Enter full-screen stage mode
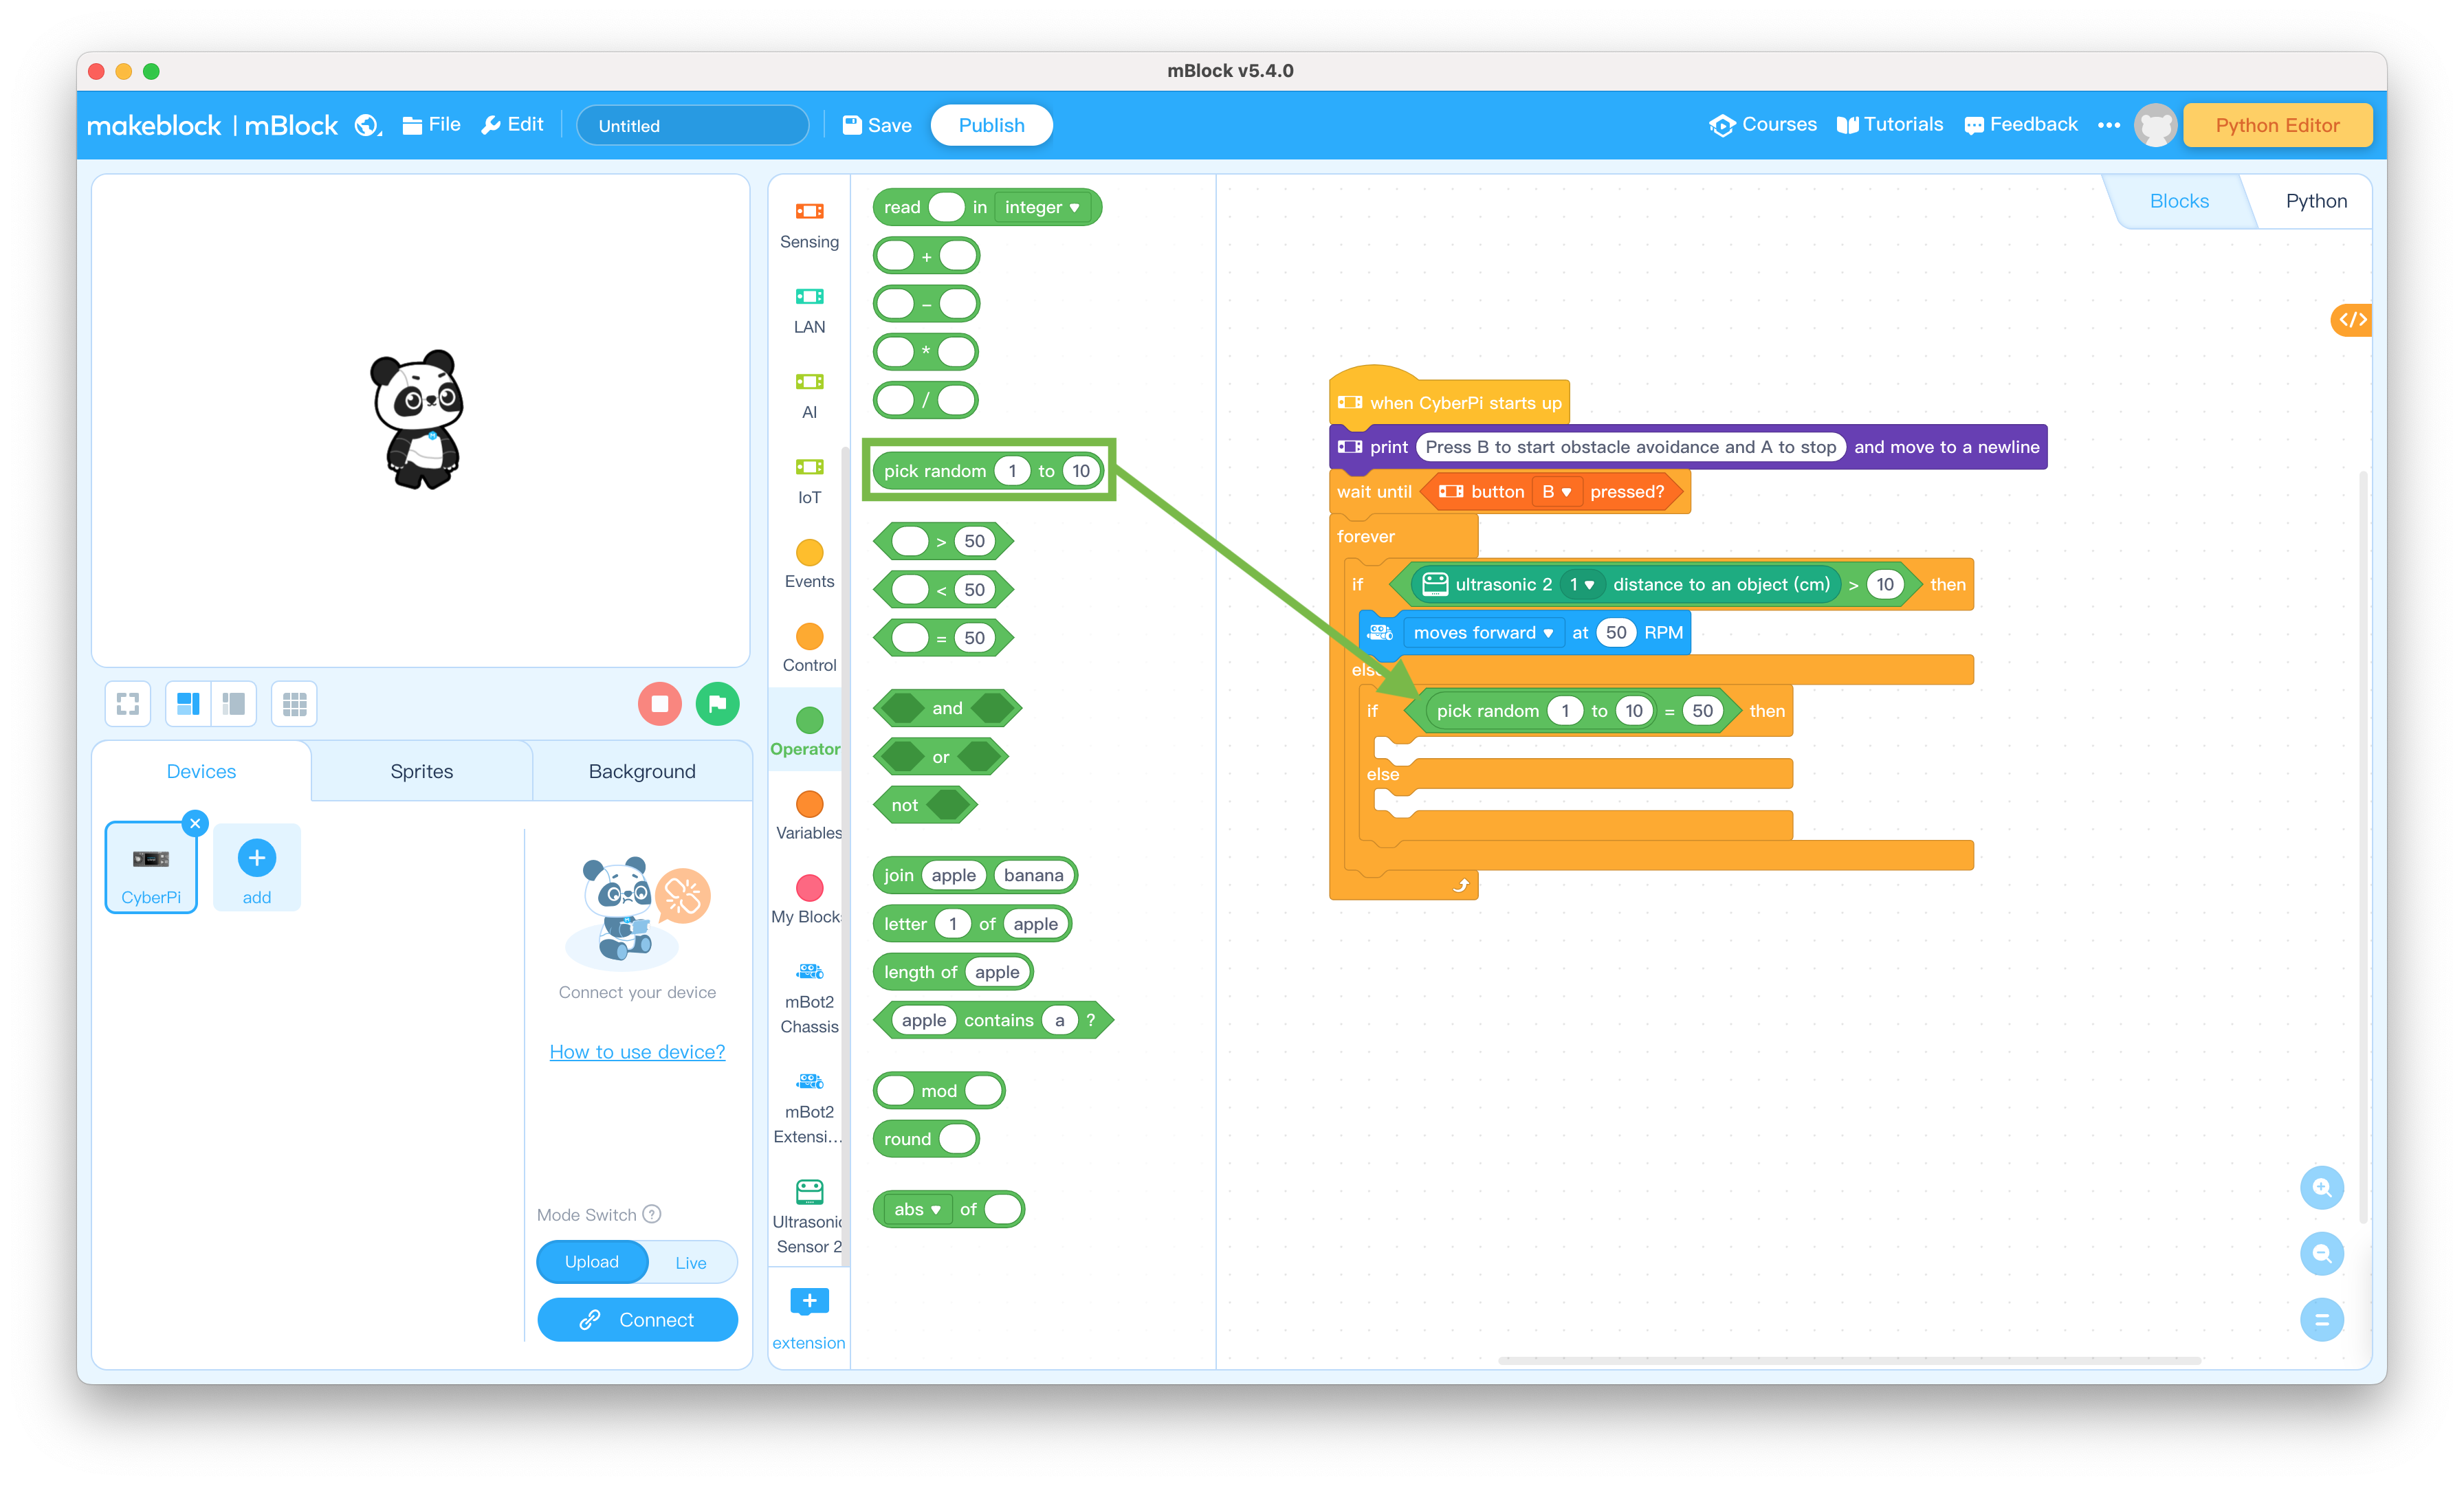The image size is (2464, 1486). [128, 704]
